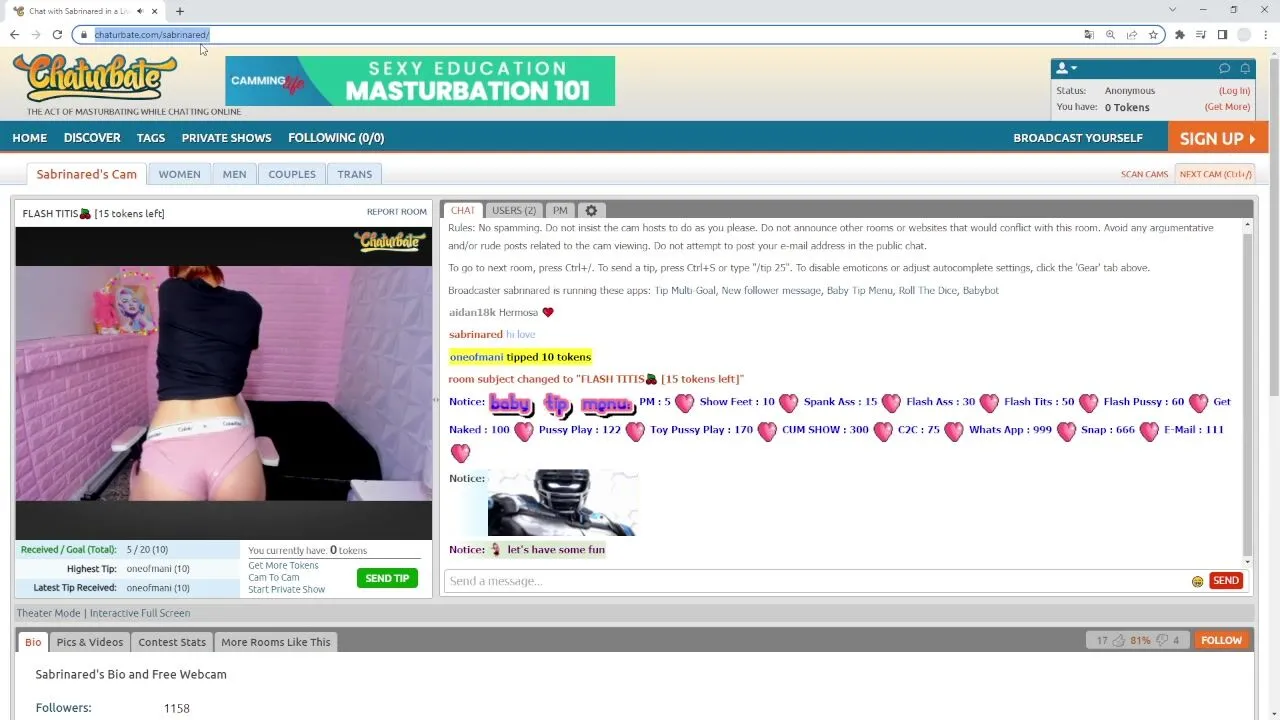This screenshot has height=720, width=1280.
Task: Go back with the browser back arrow
Action: click(14, 34)
